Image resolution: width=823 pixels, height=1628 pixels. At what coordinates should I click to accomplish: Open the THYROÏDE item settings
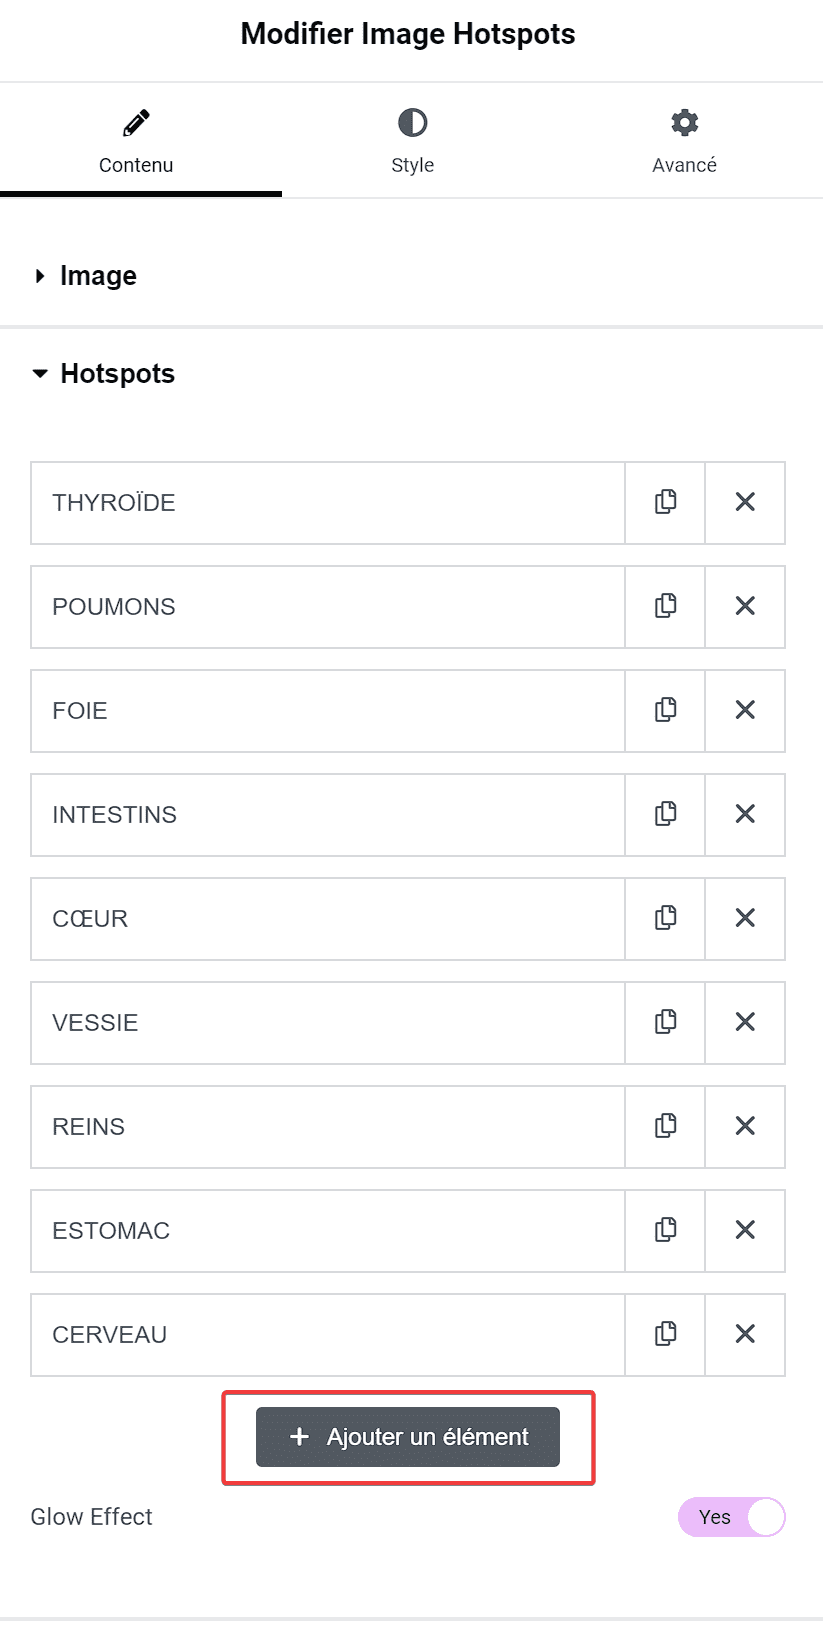pos(328,502)
